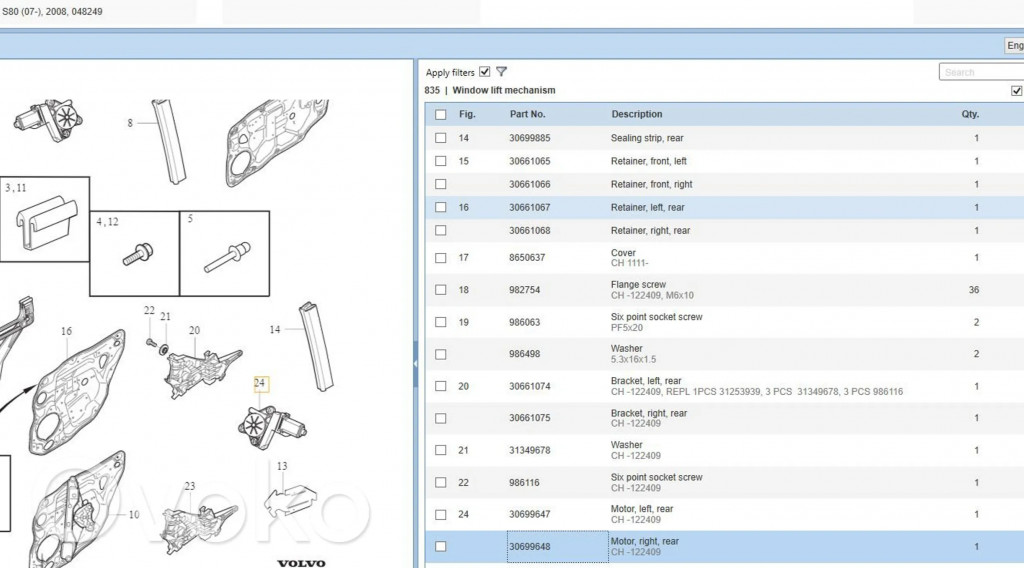Sort by the Description column header
This screenshot has height=568, width=1024.
(637, 115)
